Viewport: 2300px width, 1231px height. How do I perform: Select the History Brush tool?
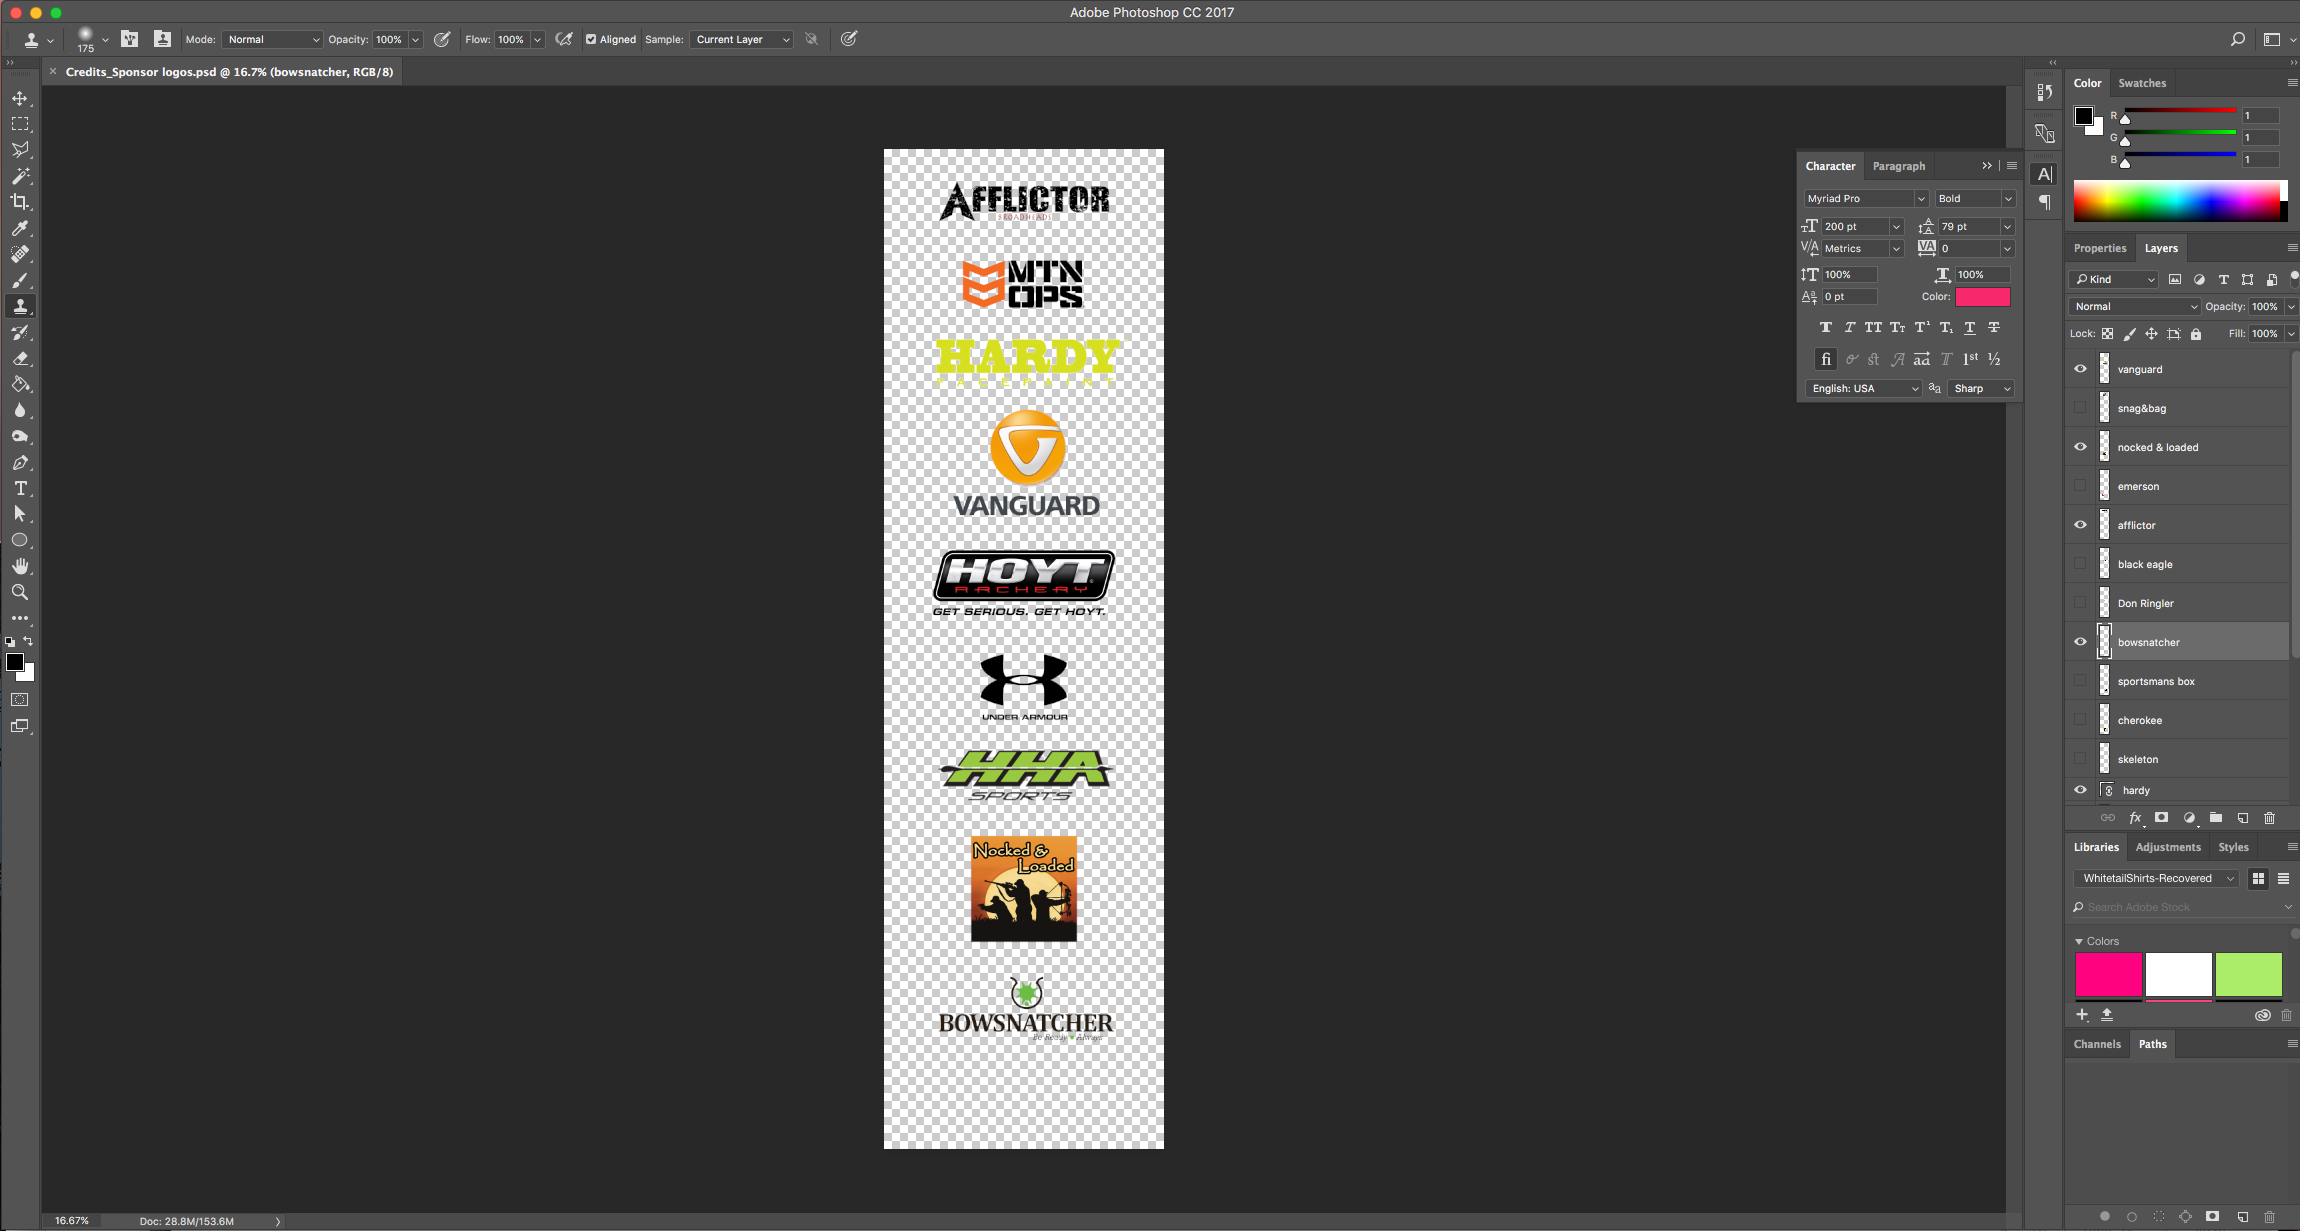click(20, 332)
